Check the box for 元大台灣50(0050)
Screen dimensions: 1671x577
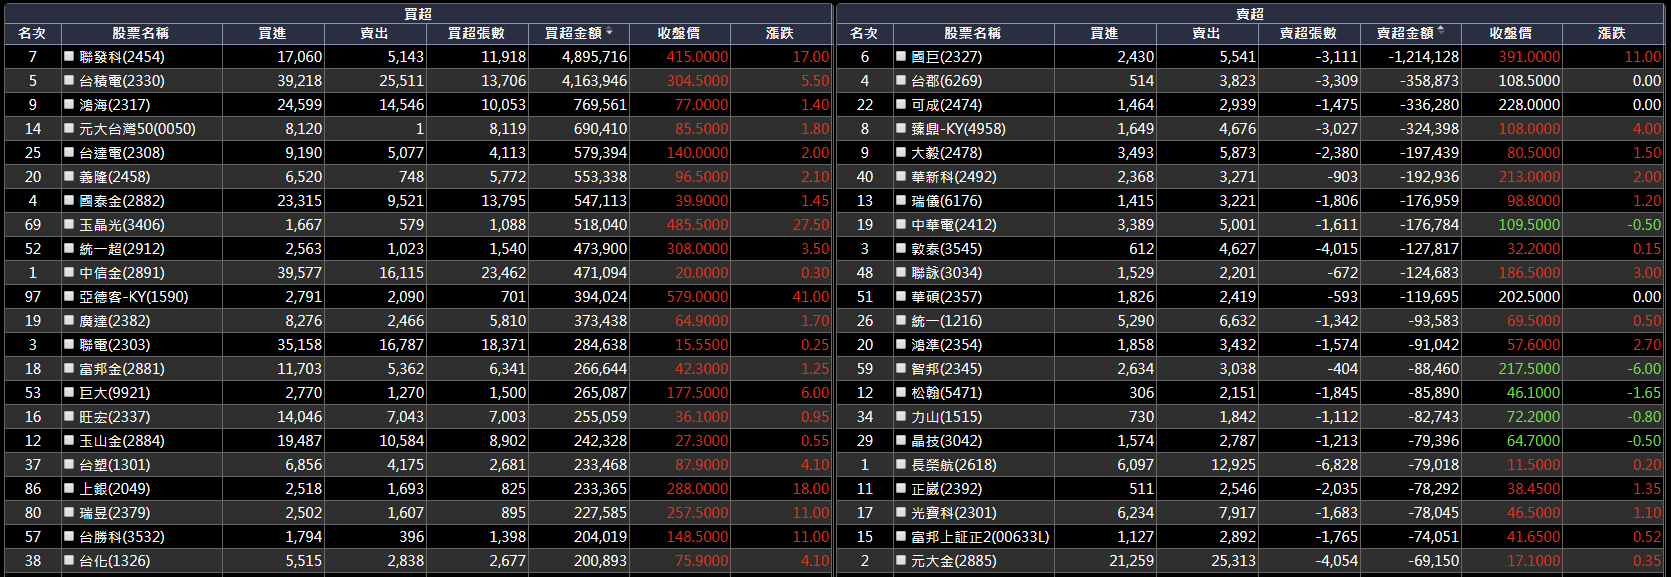click(69, 129)
